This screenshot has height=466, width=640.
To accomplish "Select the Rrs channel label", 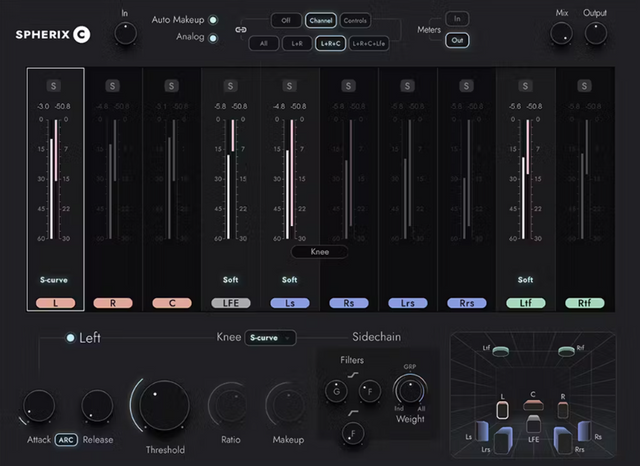I will pos(466,302).
